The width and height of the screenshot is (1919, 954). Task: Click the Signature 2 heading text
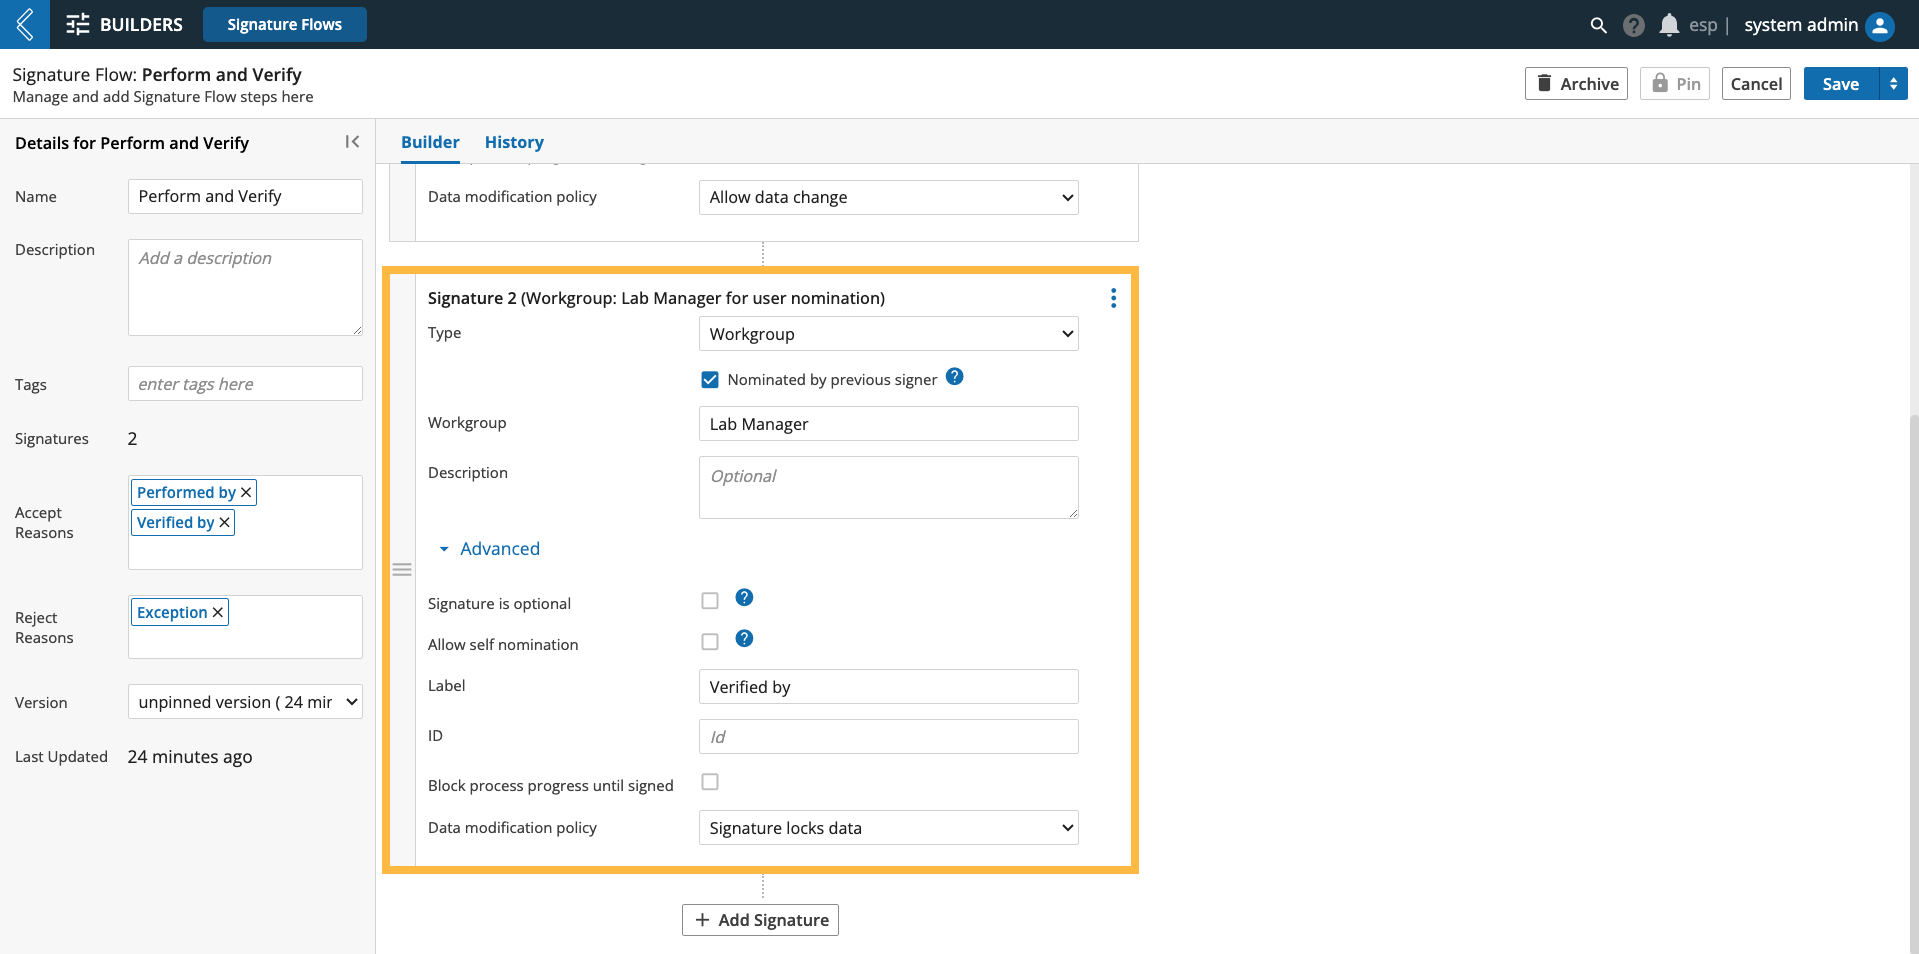(x=656, y=298)
